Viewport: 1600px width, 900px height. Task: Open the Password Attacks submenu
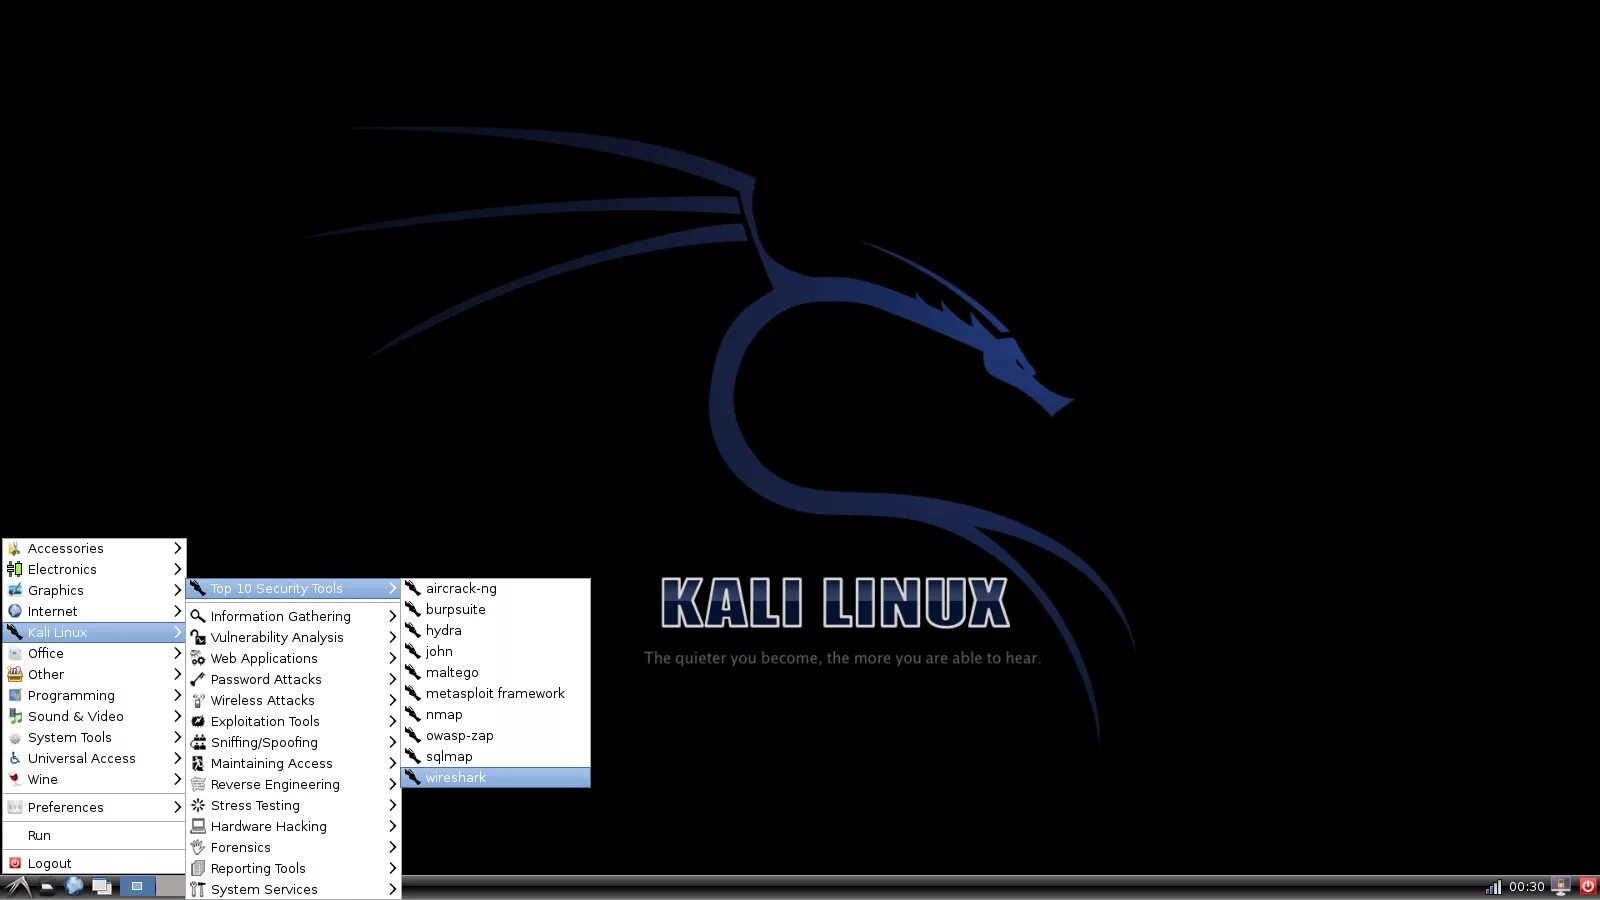(x=293, y=679)
